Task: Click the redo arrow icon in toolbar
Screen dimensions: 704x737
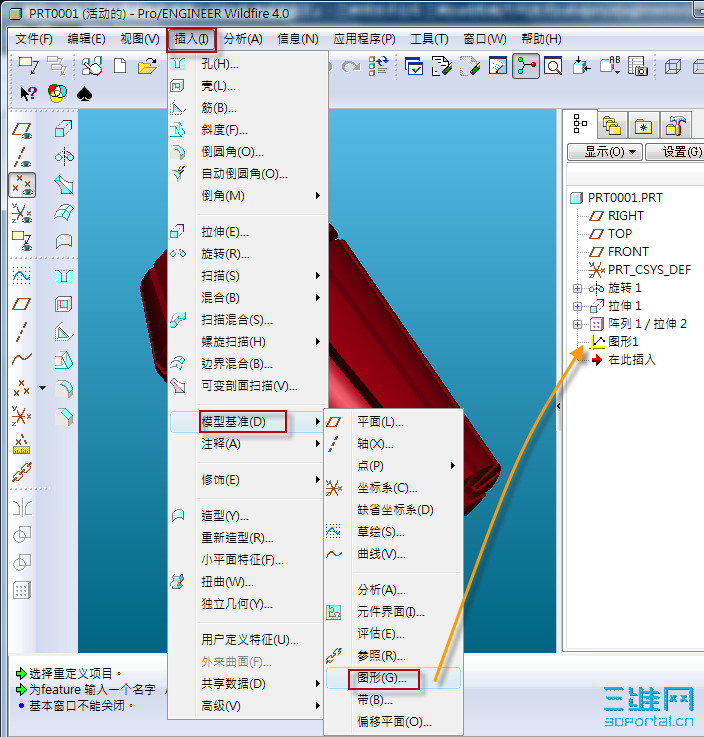Action: (351, 67)
